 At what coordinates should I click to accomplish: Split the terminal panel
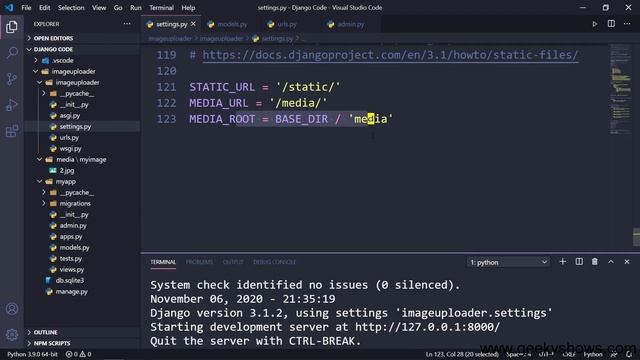tap(579, 262)
